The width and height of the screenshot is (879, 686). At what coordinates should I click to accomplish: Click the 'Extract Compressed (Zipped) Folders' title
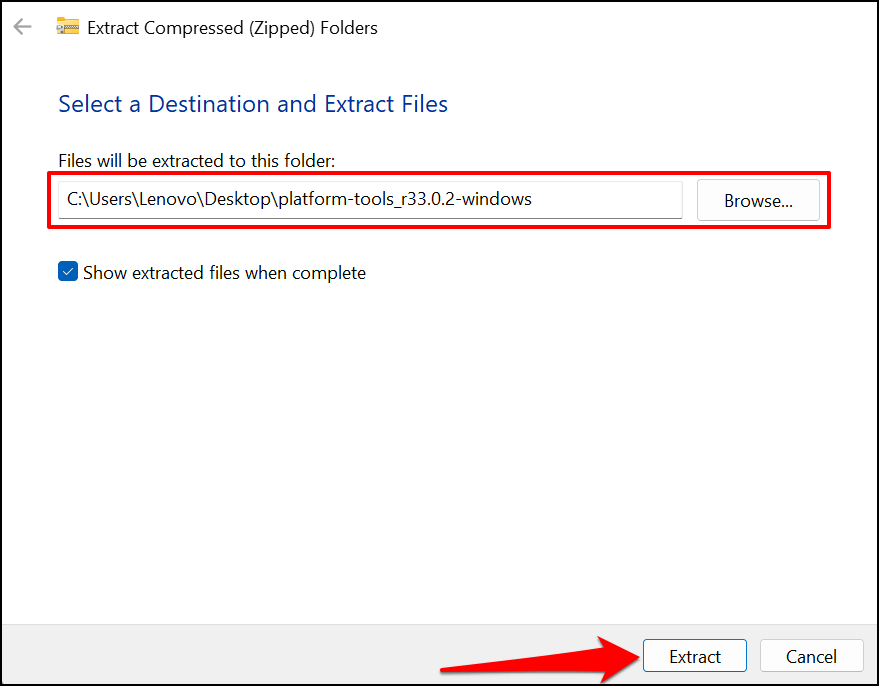pos(232,28)
